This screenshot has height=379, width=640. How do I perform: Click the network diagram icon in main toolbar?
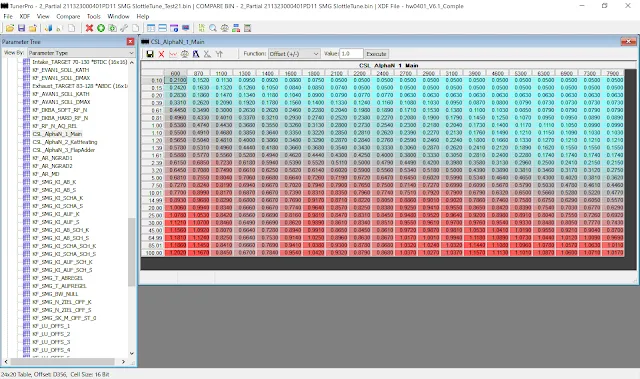[236, 28]
